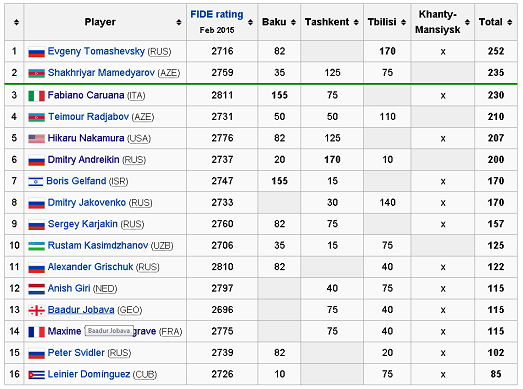Click Hikaru Nakamura link
The height and width of the screenshot is (389, 523).
pos(86,138)
